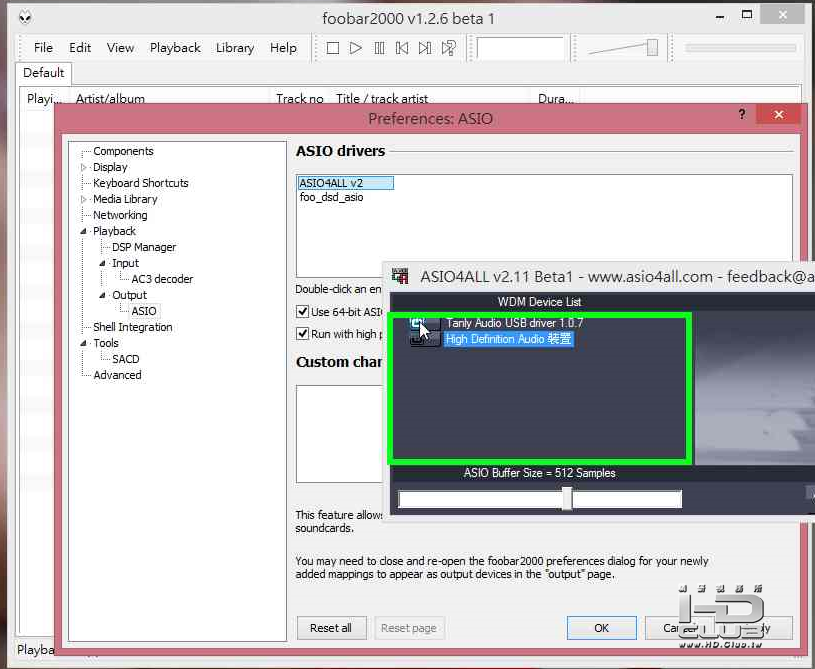The height and width of the screenshot is (669, 815).
Task: Click the Reset all button
Action: pyautogui.click(x=331, y=628)
